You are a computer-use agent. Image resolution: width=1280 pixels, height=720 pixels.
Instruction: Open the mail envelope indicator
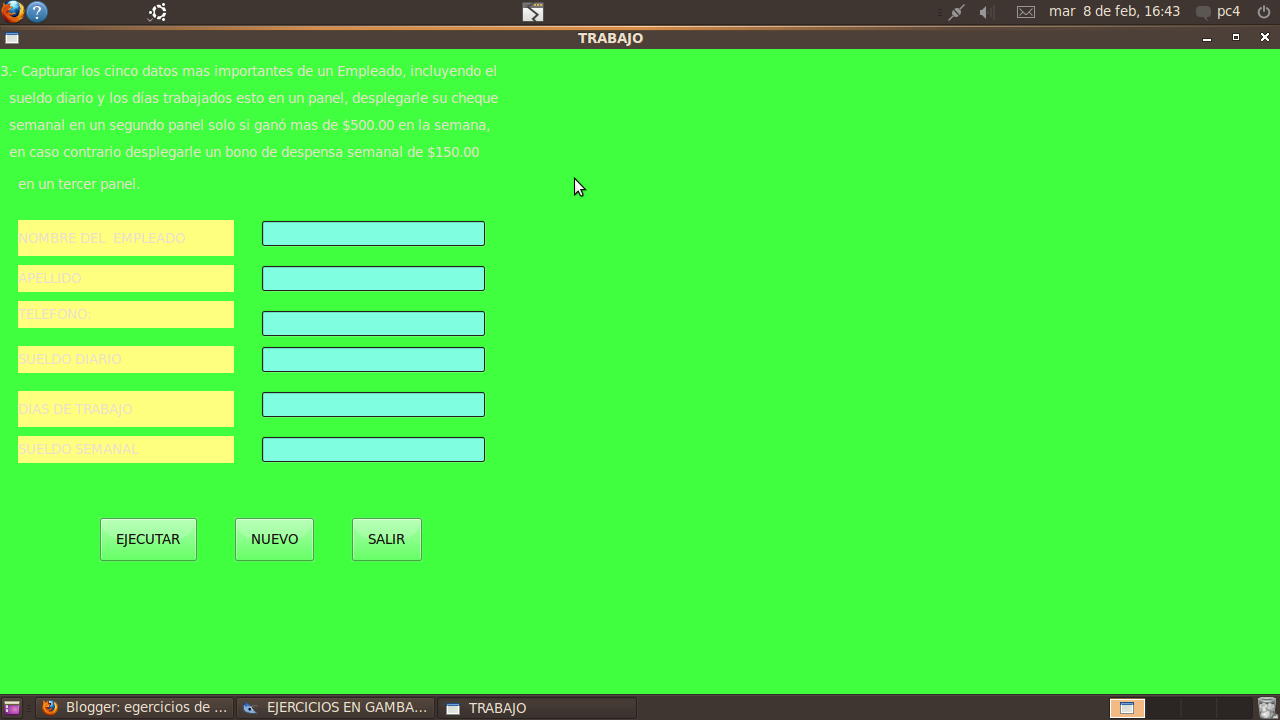click(x=1026, y=12)
